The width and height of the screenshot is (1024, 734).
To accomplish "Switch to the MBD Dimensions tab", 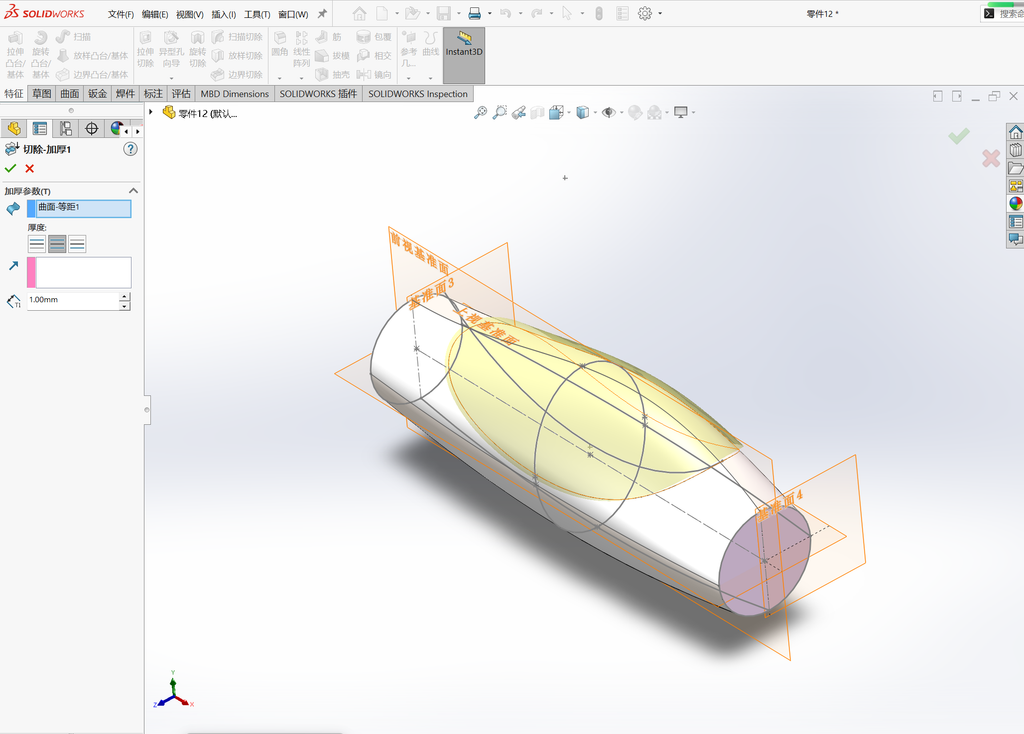I will point(234,93).
